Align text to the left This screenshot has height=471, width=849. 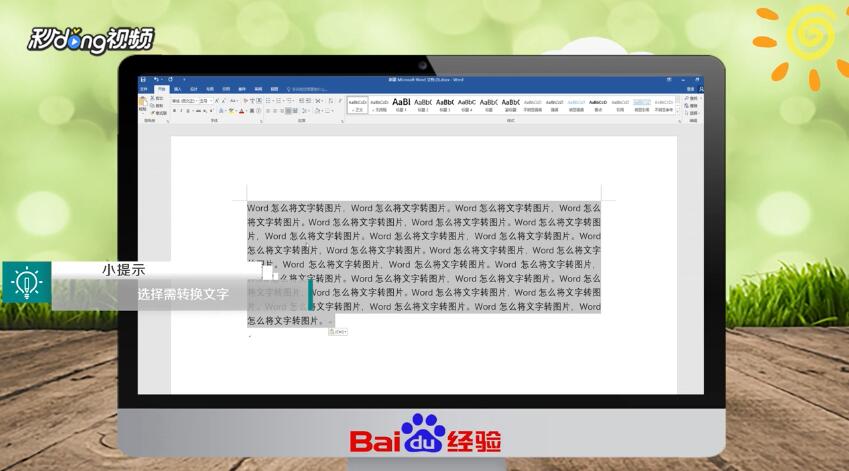[267, 111]
